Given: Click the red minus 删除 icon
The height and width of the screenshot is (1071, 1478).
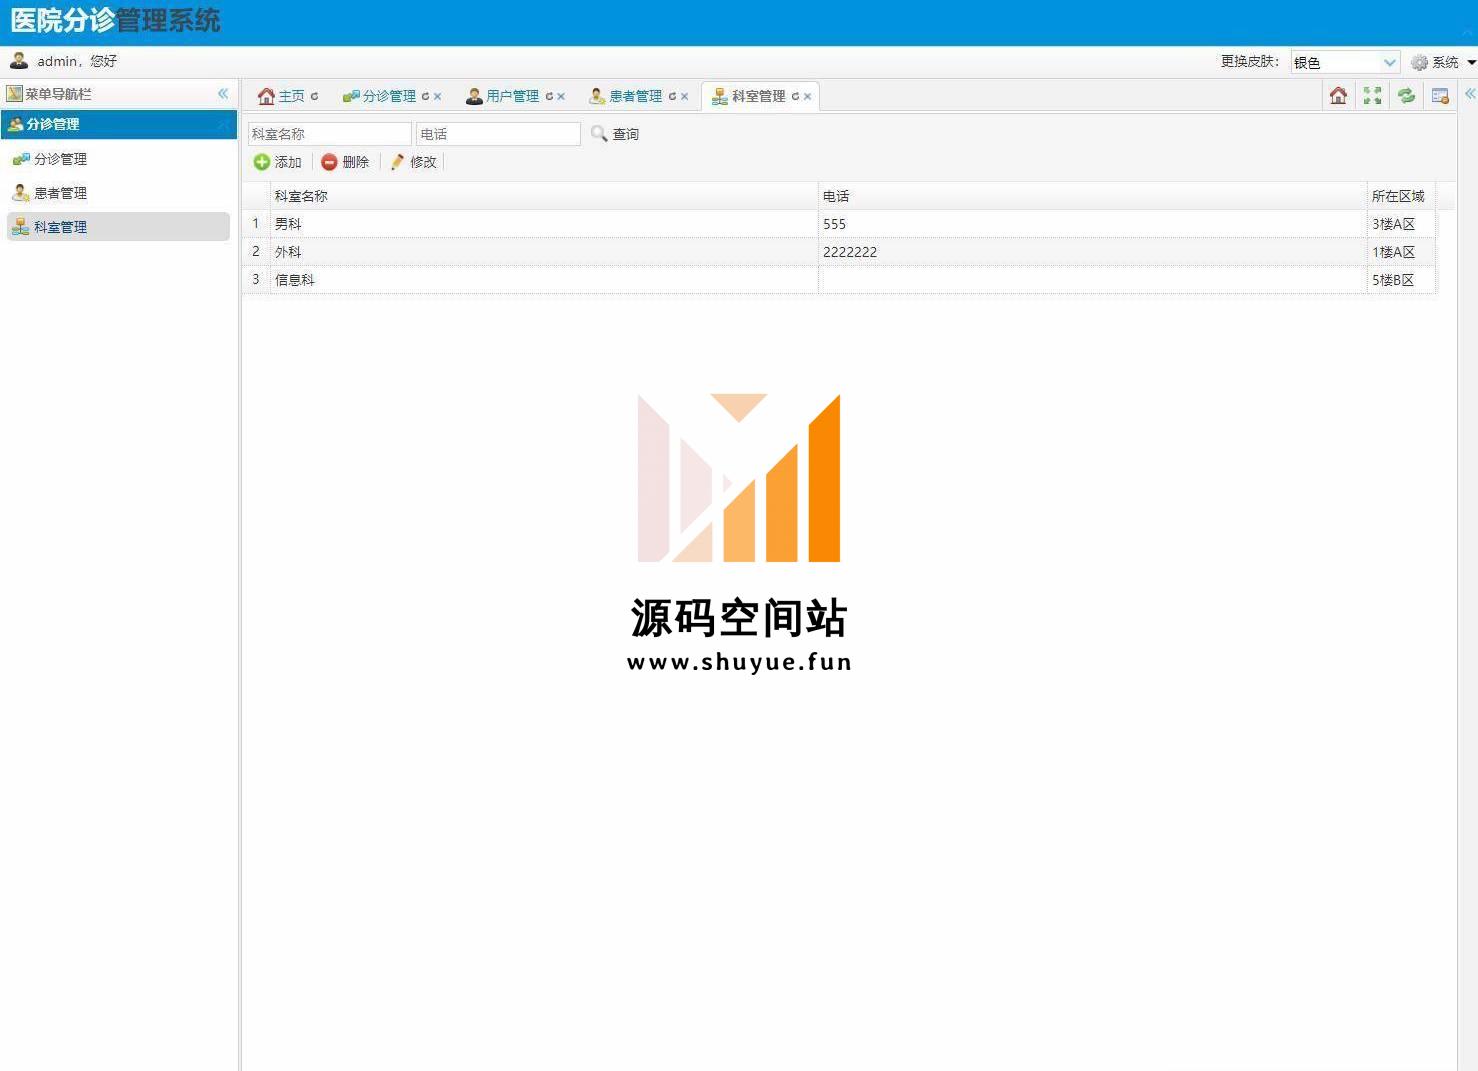Looking at the screenshot, I should pyautogui.click(x=329, y=162).
